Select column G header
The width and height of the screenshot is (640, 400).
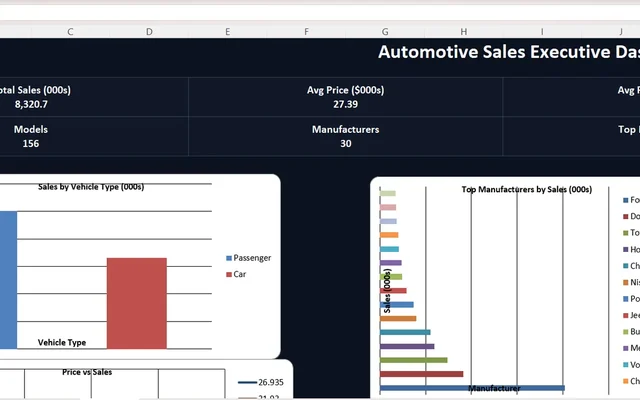(385, 32)
